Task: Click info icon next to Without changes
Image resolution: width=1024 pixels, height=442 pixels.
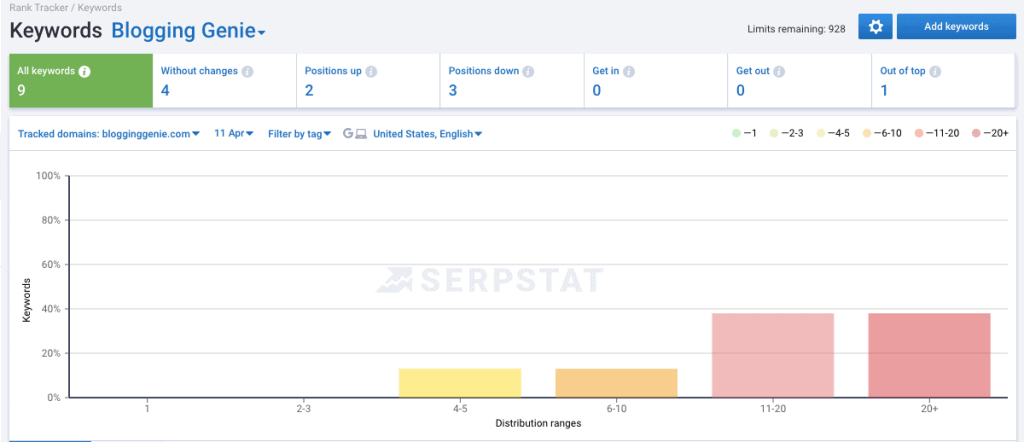Action: point(248,72)
